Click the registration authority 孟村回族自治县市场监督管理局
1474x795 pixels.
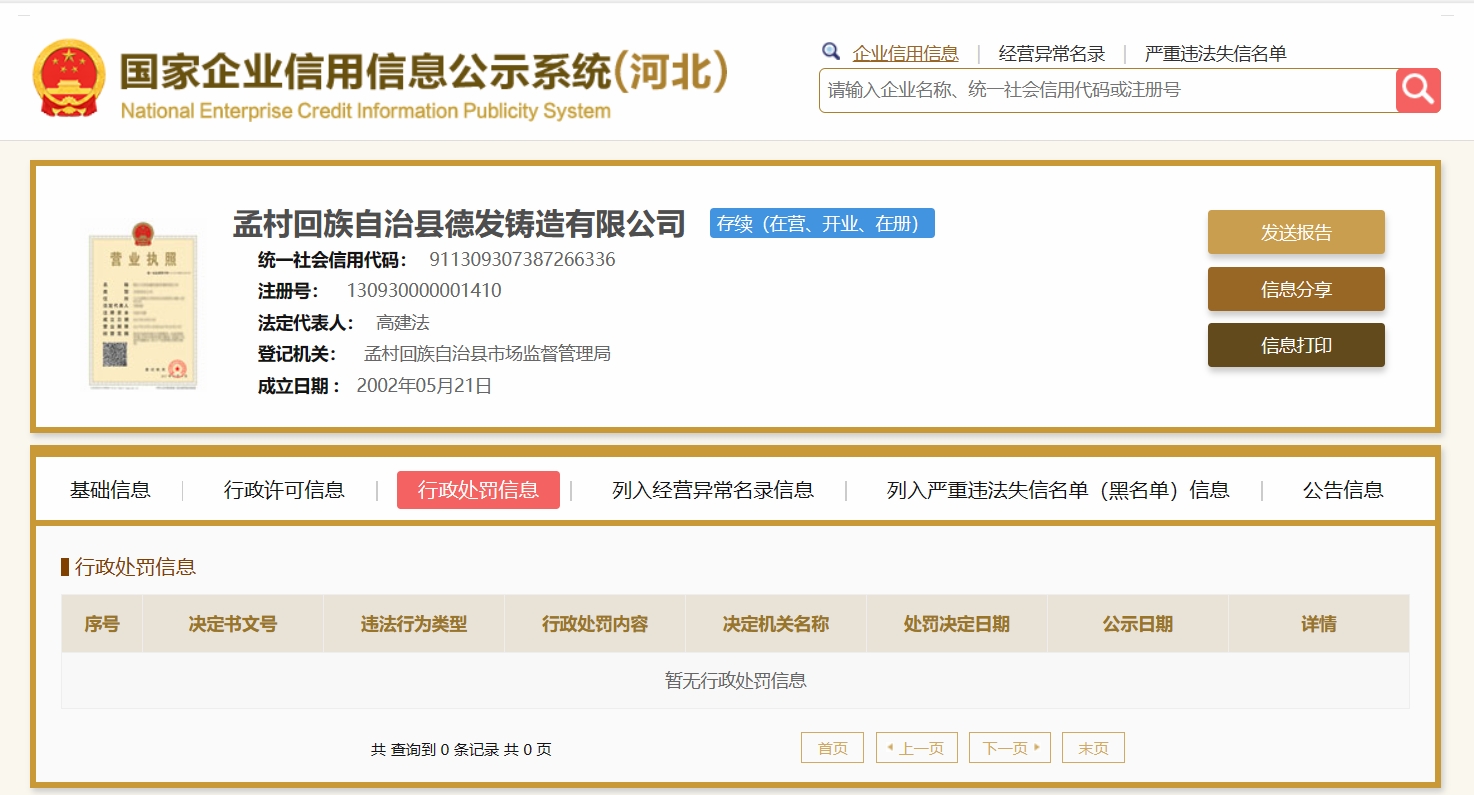[487, 354]
